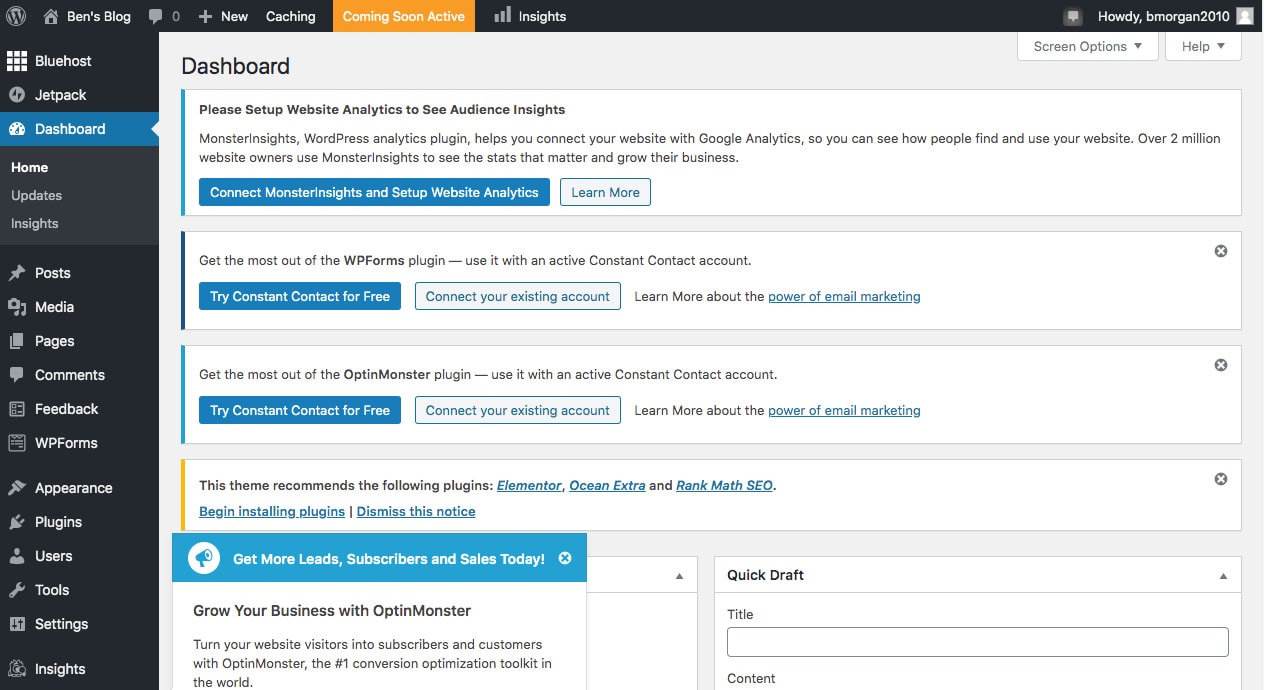Click the Quick Draft widget heading
The image size is (1264, 690).
765,575
